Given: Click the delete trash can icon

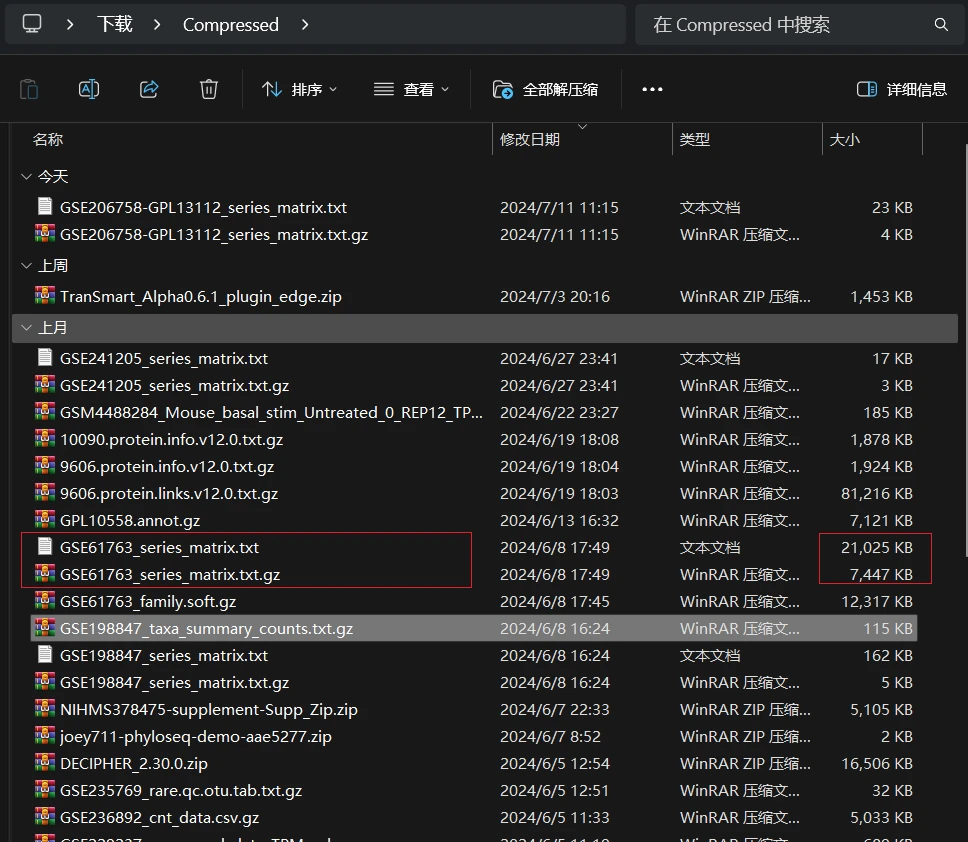Looking at the screenshot, I should (x=209, y=90).
